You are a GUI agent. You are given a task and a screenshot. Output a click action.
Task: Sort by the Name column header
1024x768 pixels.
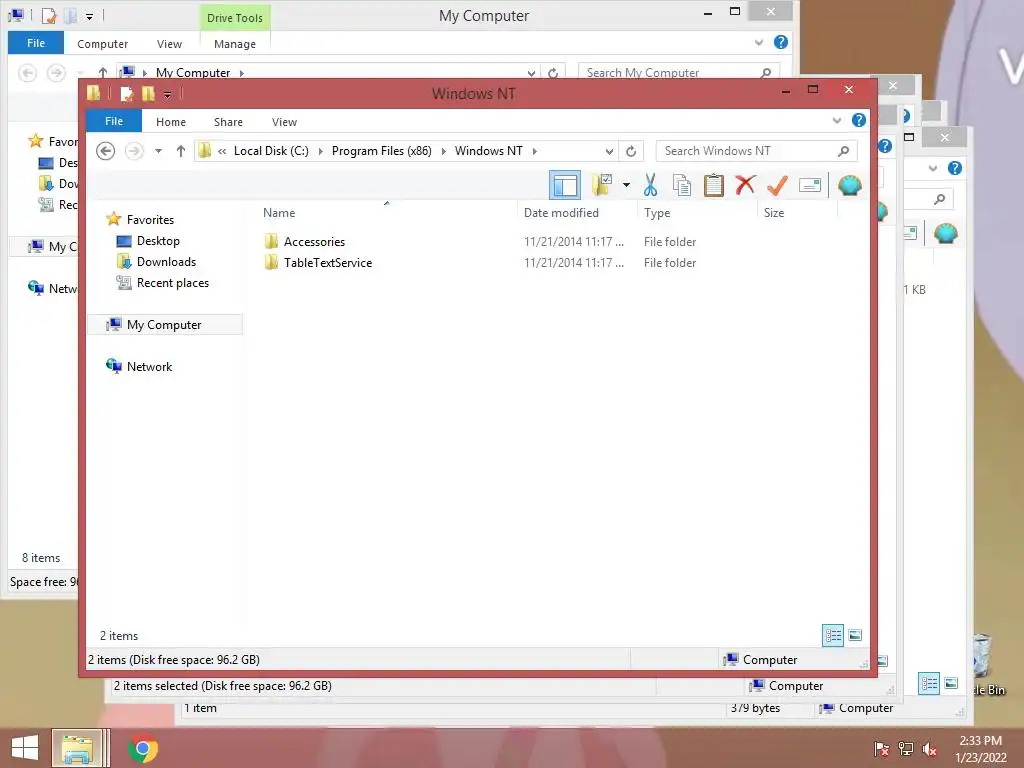pyautogui.click(x=279, y=213)
